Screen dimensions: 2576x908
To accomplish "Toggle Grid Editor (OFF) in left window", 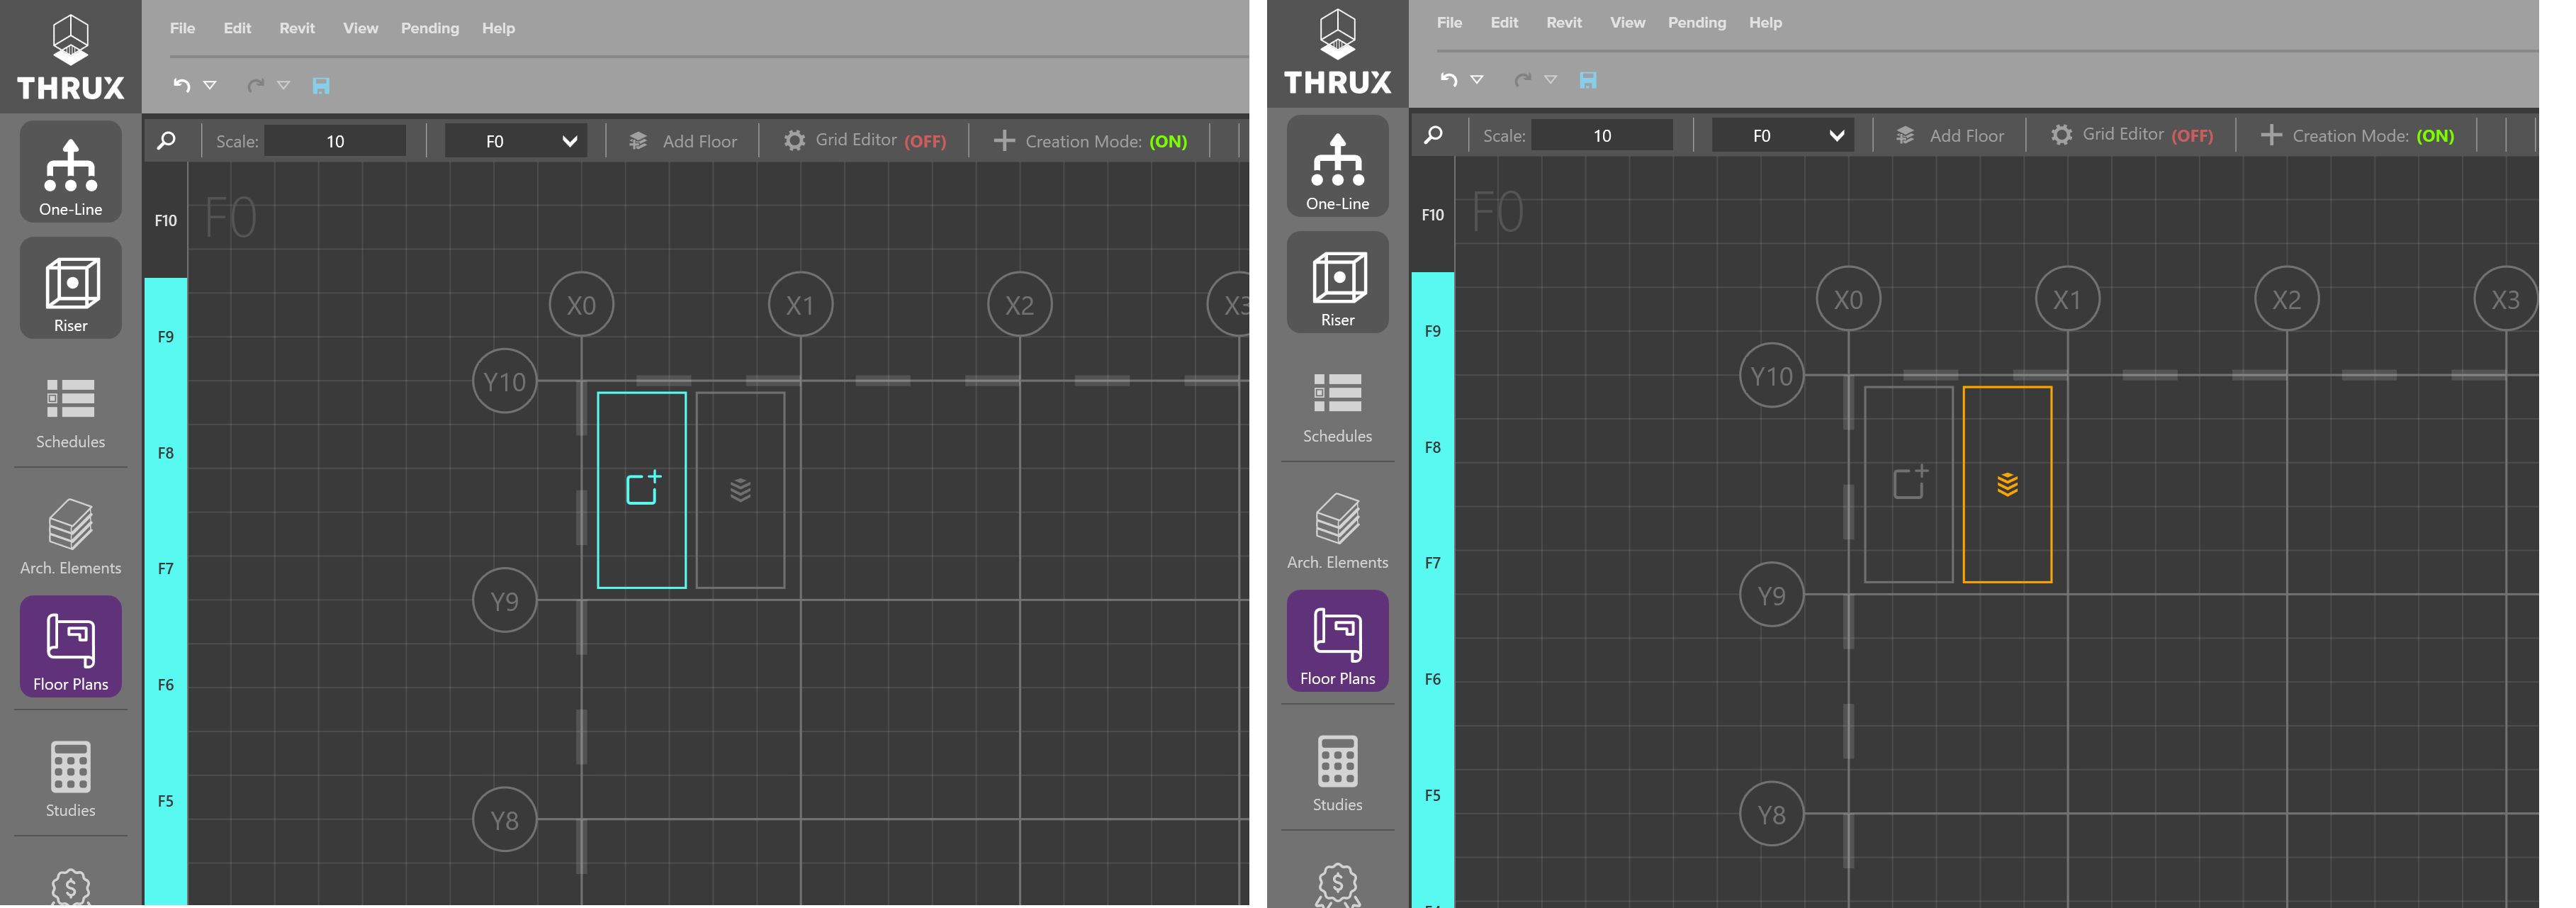I will click(x=864, y=141).
